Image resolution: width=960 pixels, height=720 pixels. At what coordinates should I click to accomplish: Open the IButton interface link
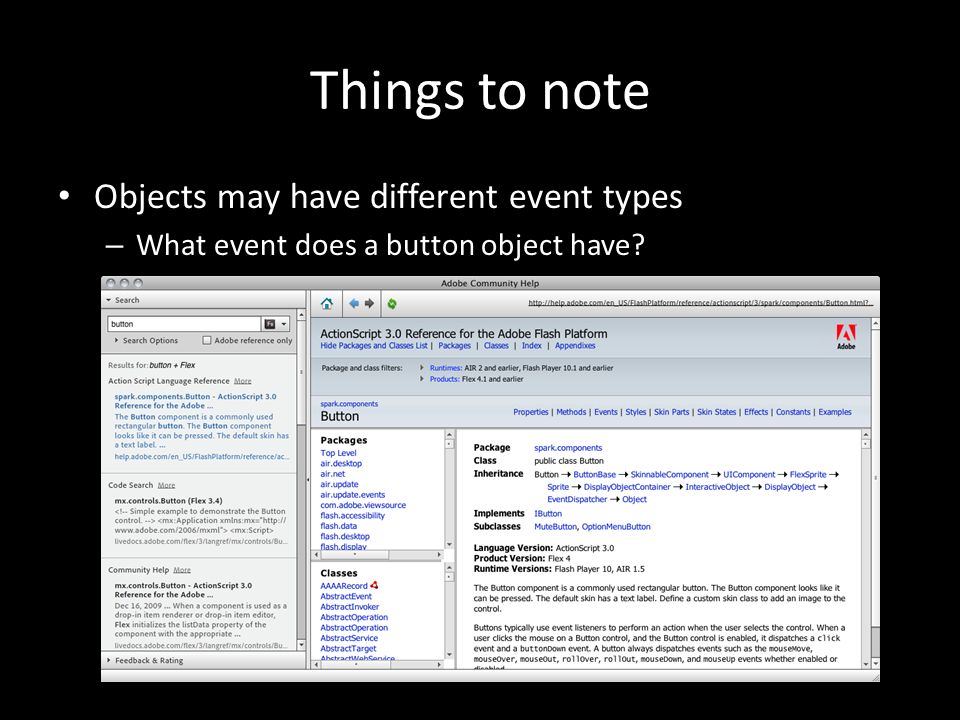[547, 514]
